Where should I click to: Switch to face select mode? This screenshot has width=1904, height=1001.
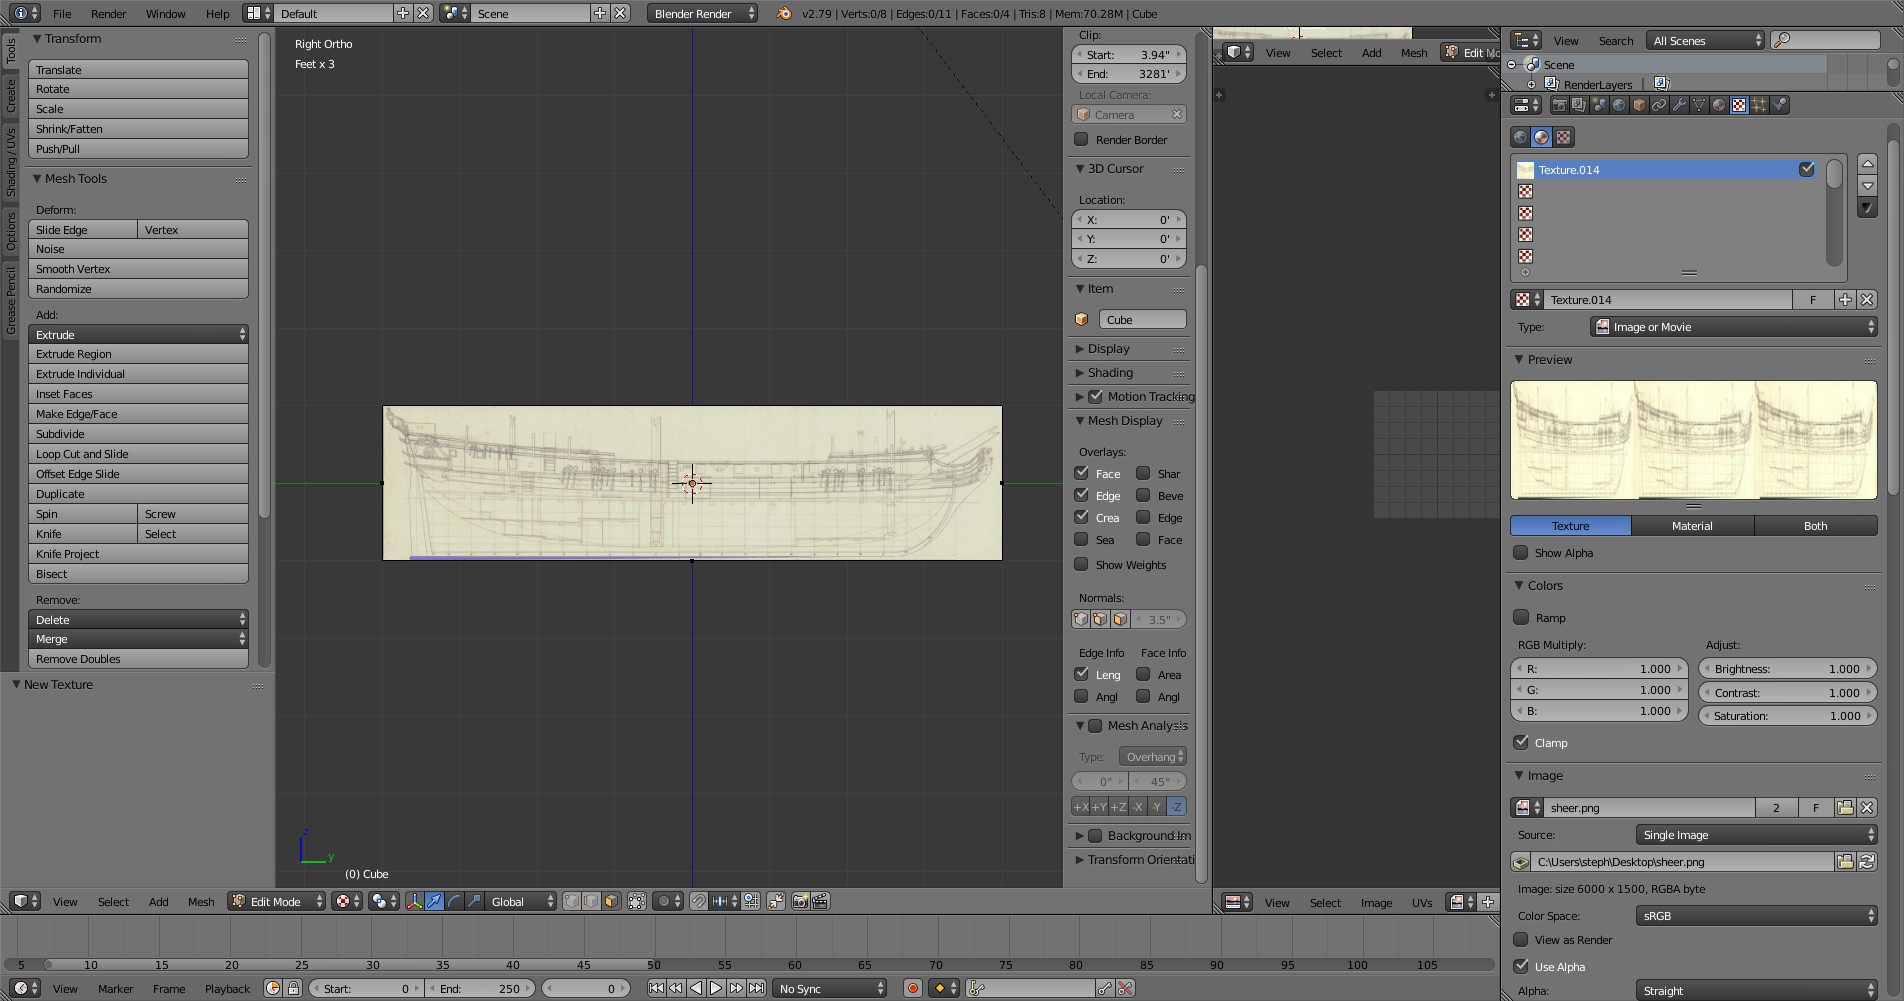[611, 901]
